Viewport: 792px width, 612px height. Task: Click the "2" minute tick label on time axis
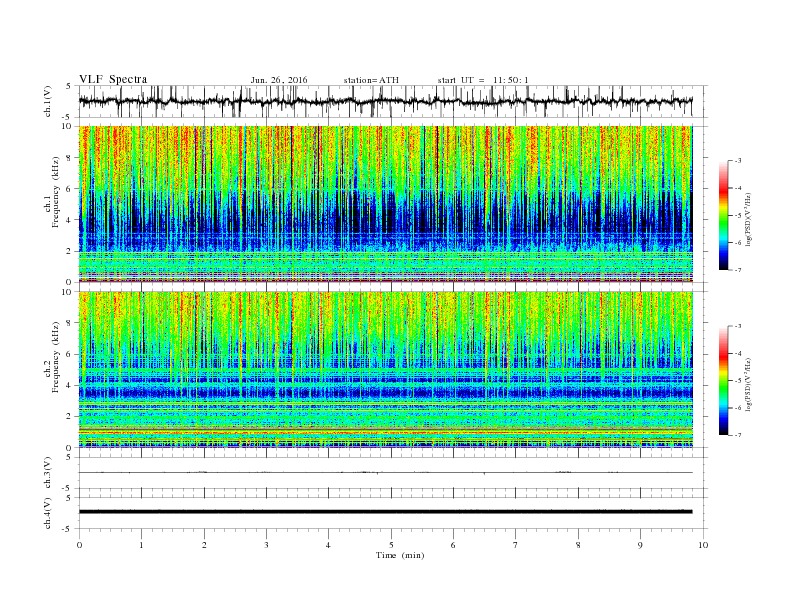(204, 545)
